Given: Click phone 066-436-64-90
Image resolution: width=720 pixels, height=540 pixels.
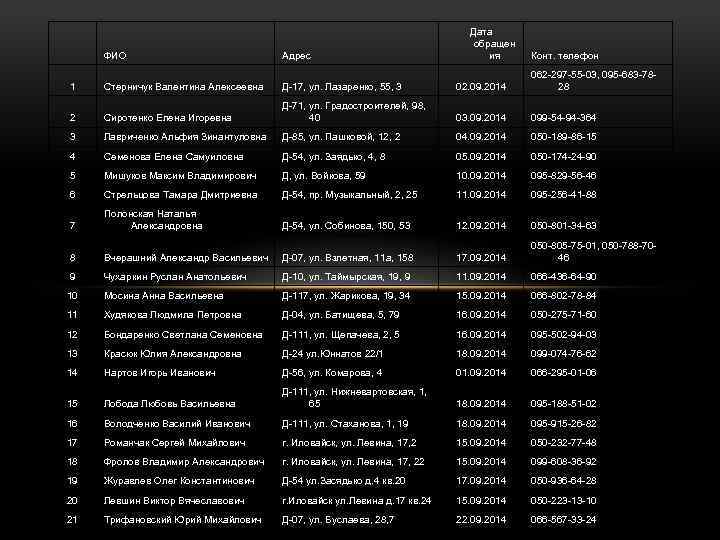Looking at the screenshot, I should point(563,277).
